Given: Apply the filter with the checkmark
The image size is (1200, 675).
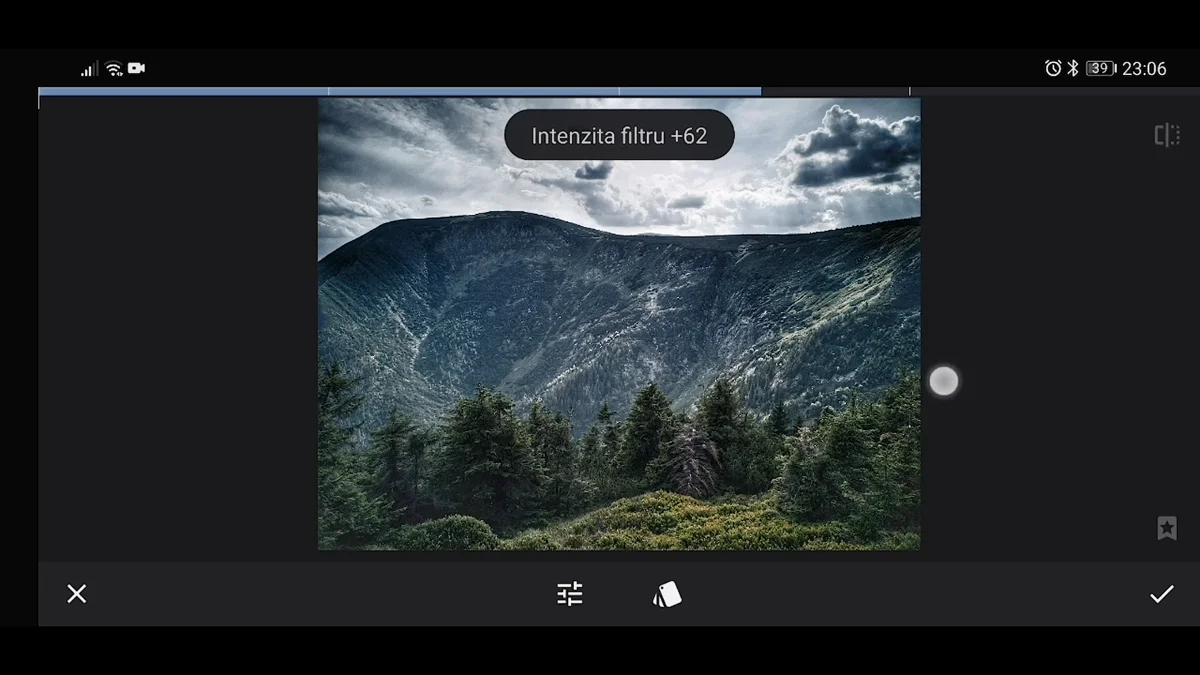Looking at the screenshot, I should pyautogui.click(x=1161, y=594).
